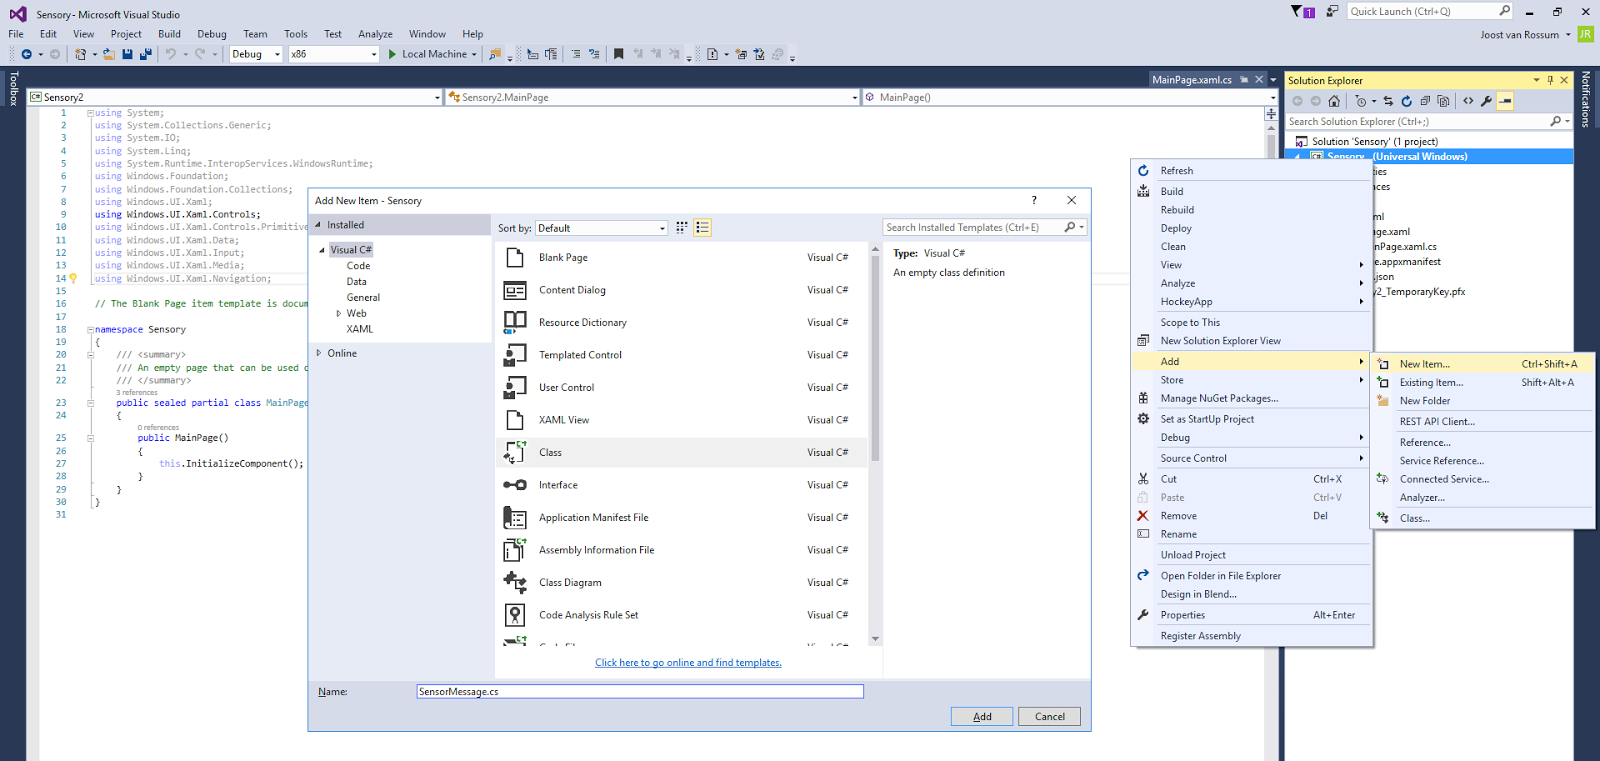Click the help question mark in Add New Item dialog
The image size is (1600, 761).
[1034, 200]
